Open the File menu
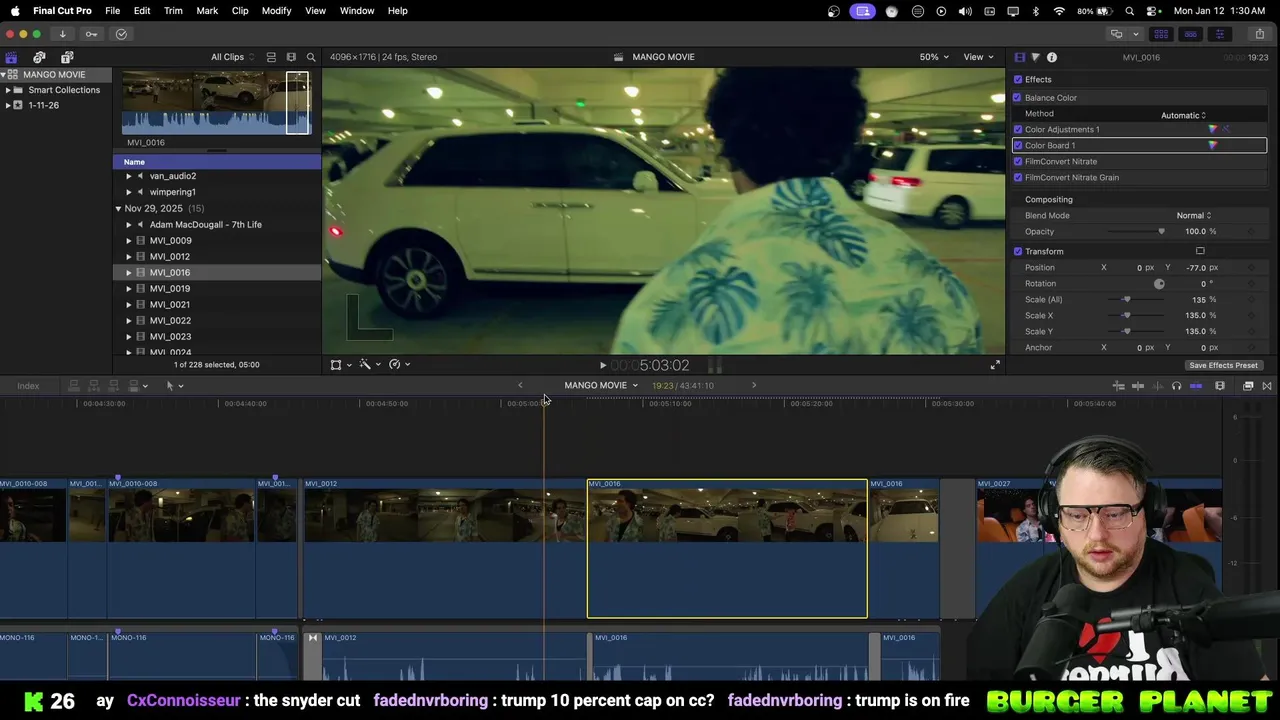The image size is (1280, 720). tap(112, 11)
